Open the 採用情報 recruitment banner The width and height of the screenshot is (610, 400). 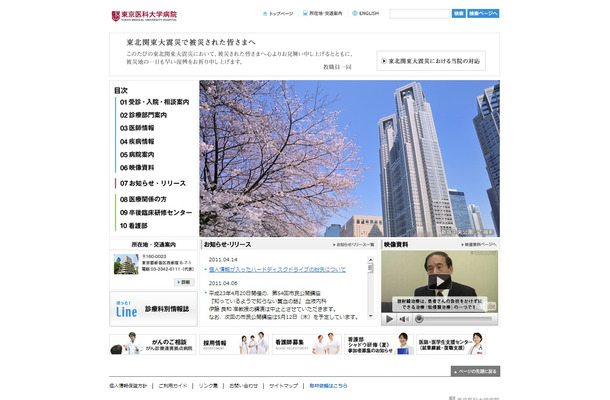tap(234, 344)
